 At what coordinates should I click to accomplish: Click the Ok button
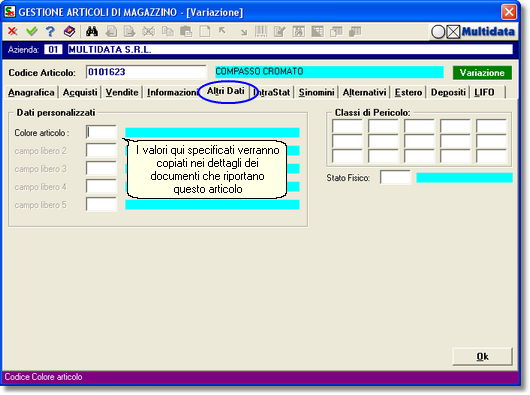482,356
